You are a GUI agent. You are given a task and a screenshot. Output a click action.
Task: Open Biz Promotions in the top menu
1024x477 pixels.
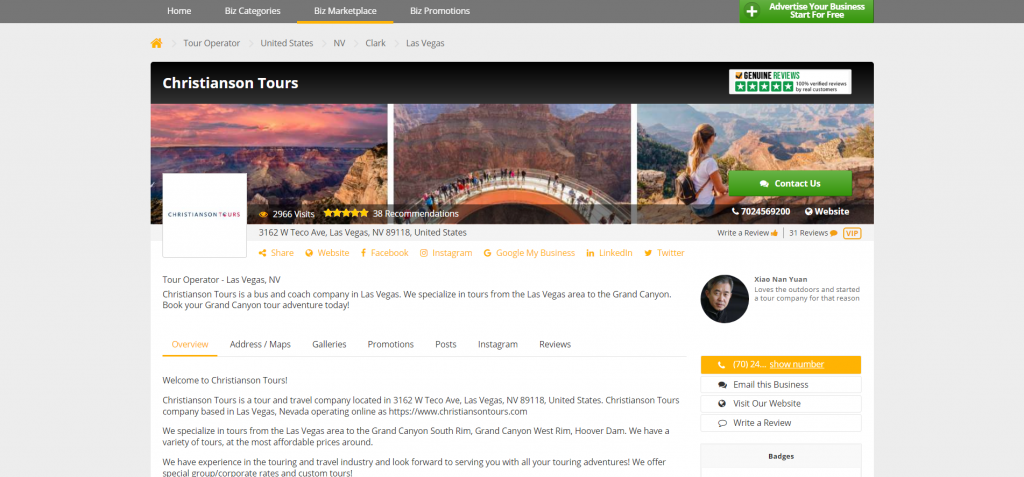[439, 11]
